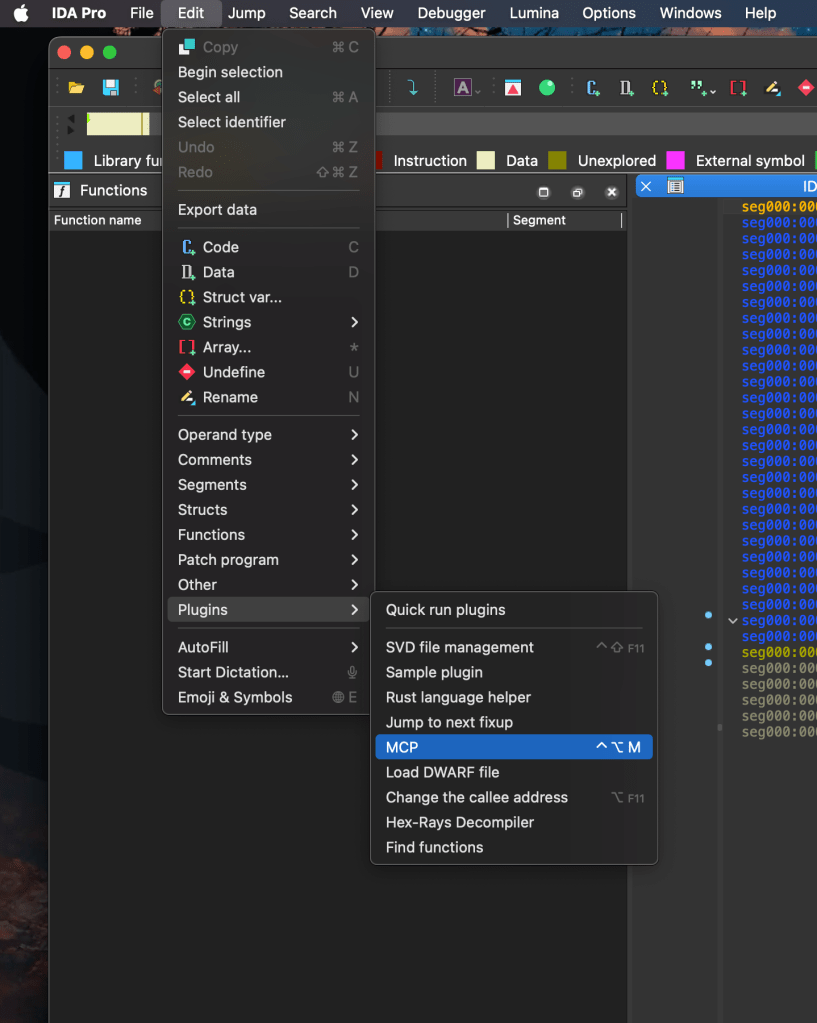Click the Convert to code toolbar icon

pos(593,88)
